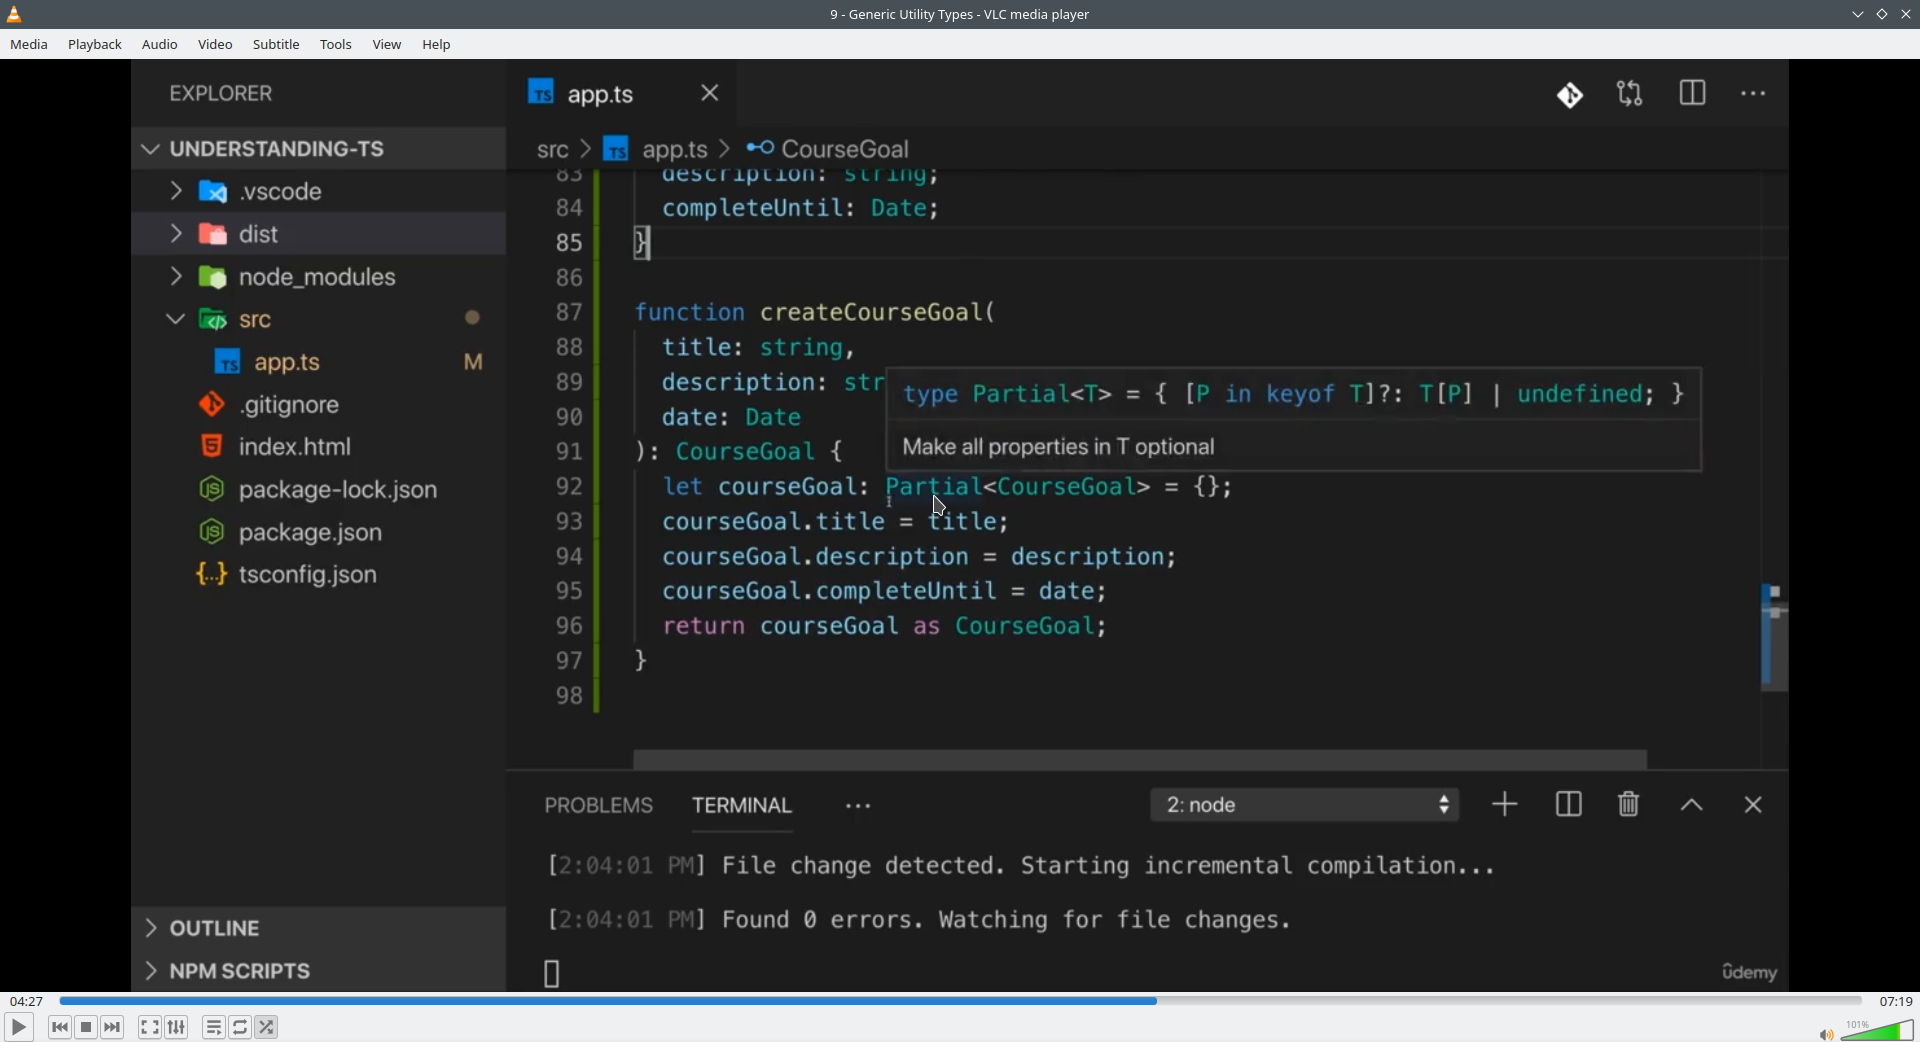Open extended settings equalizer icon
Screen dimensions: 1920x1042
click(x=177, y=1027)
